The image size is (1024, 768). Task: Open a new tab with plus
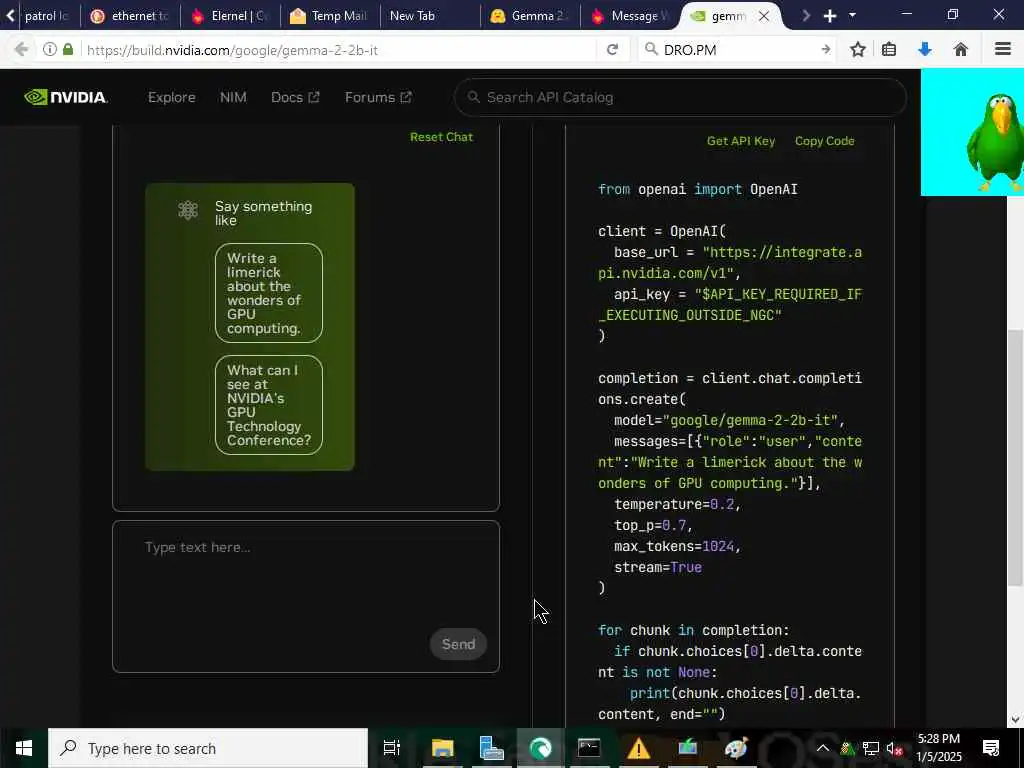pyautogui.click(x=829, y=16)
